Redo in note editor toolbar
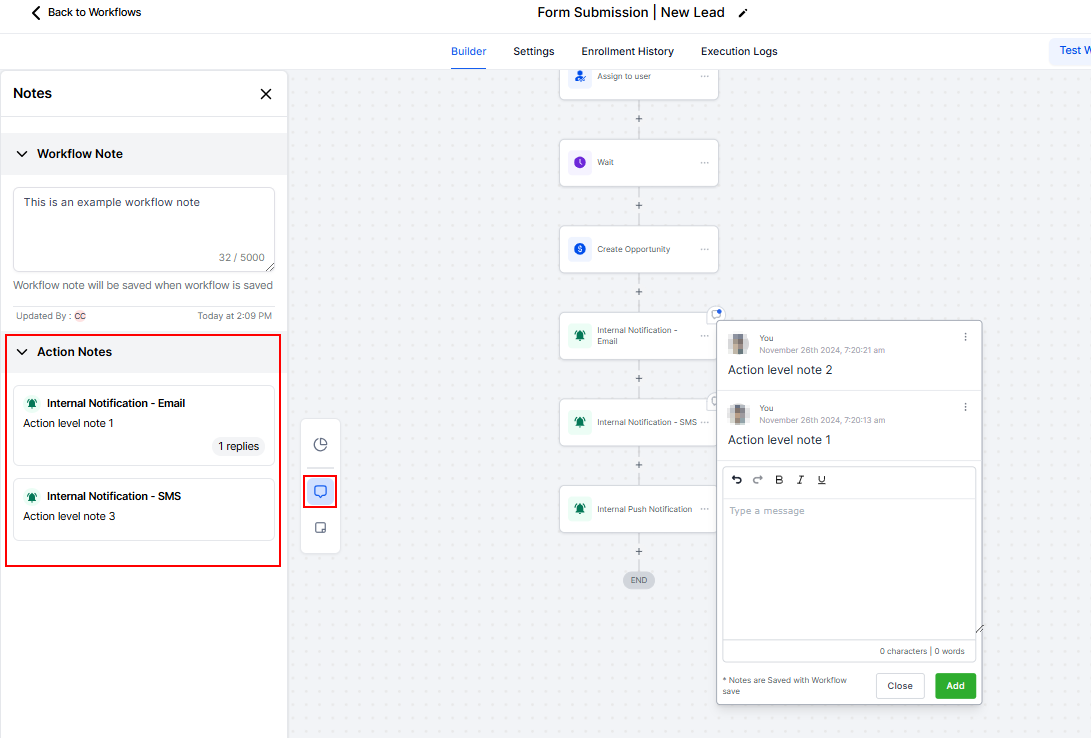Viewport: 1091px width, 738px height. pyautogui.click(x=758, y=480)
